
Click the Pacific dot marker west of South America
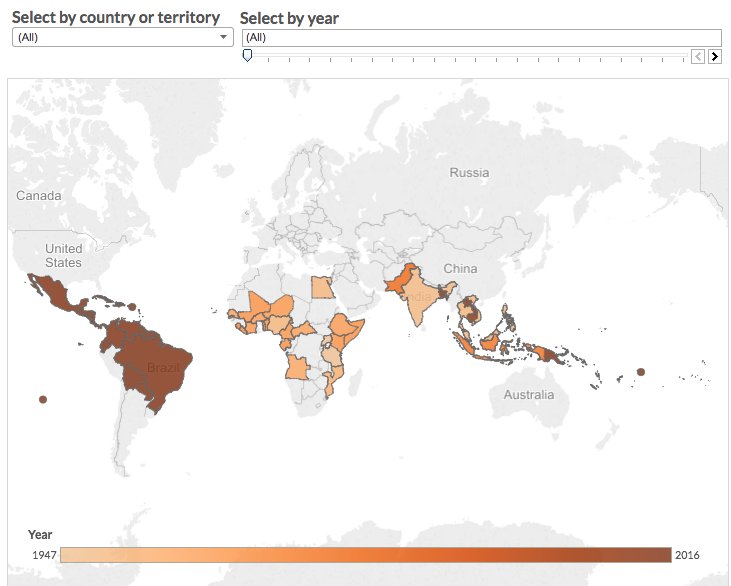[43, 400]
